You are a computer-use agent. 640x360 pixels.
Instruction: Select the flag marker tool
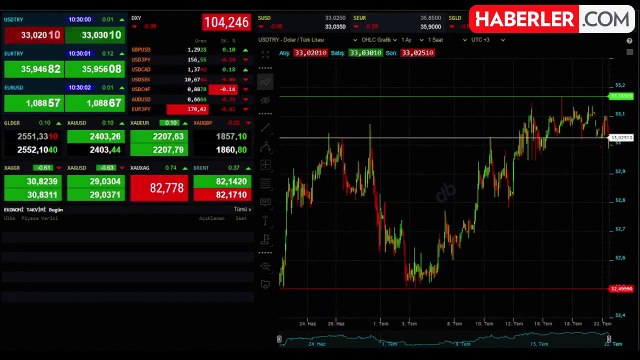265,239
